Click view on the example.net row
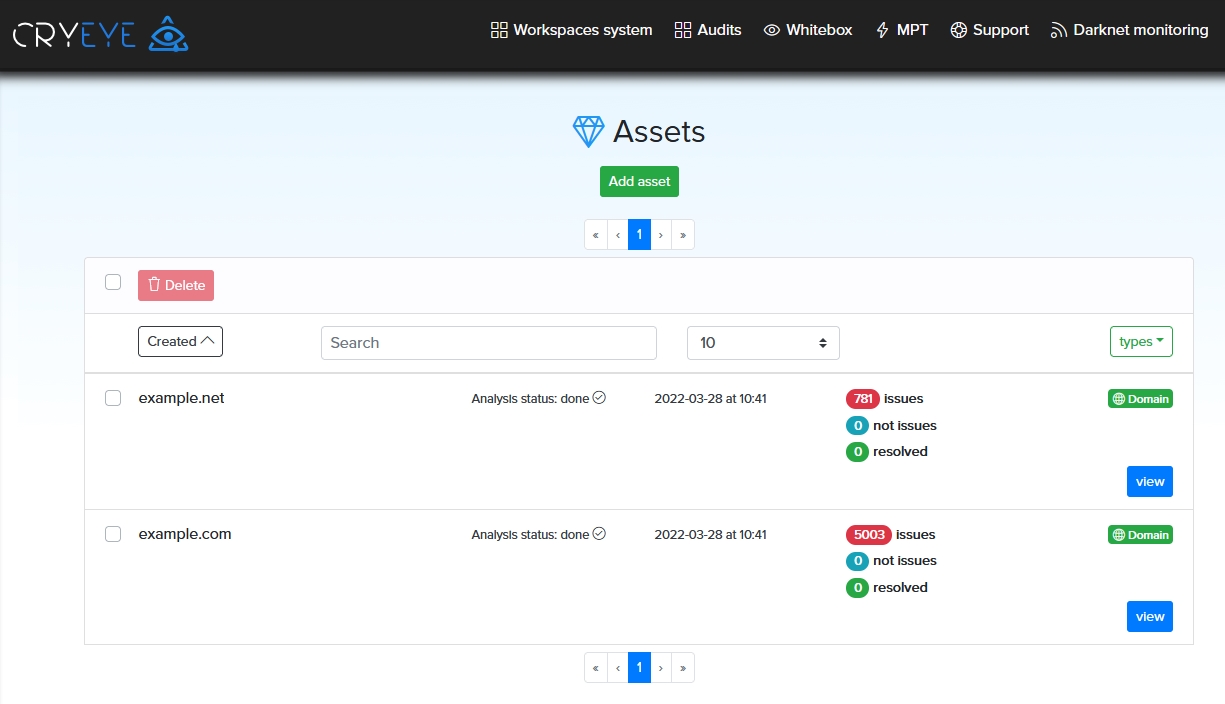The width and height of the screenshot is (1225, 704). point(1149,481)
